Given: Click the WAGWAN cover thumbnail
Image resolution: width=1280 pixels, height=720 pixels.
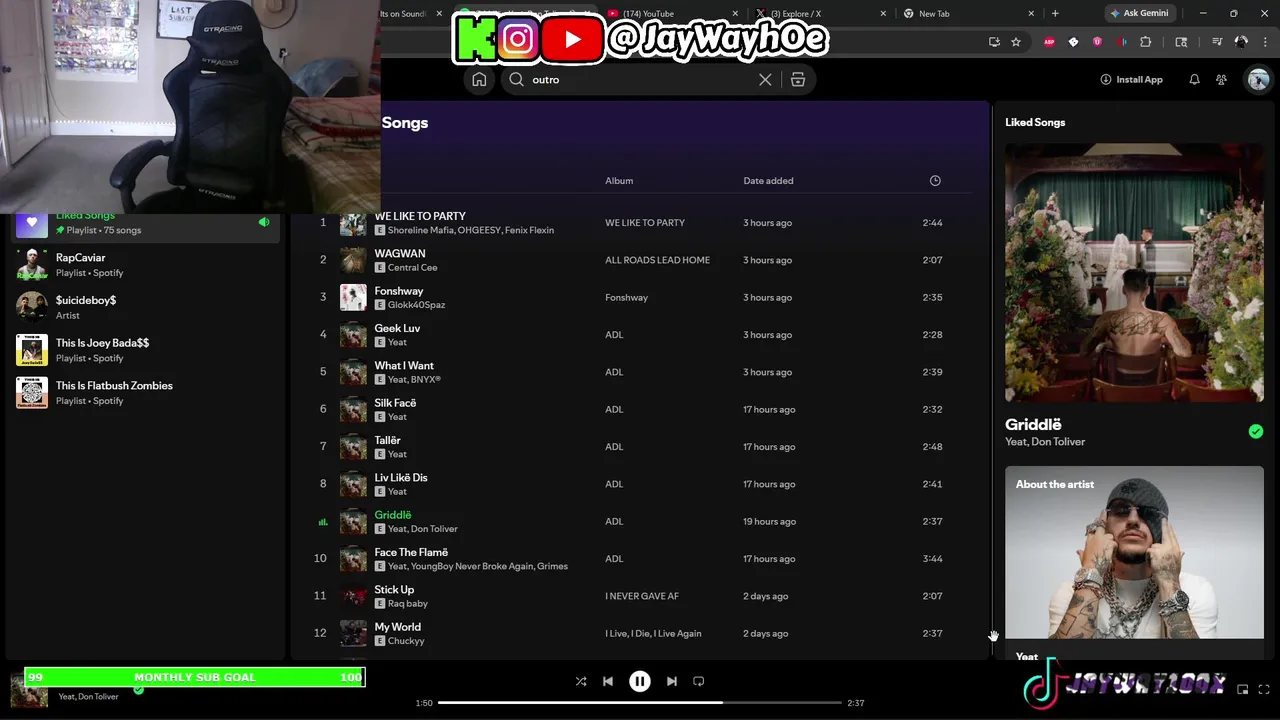Looking at the screenshot, I should (353, 260).
